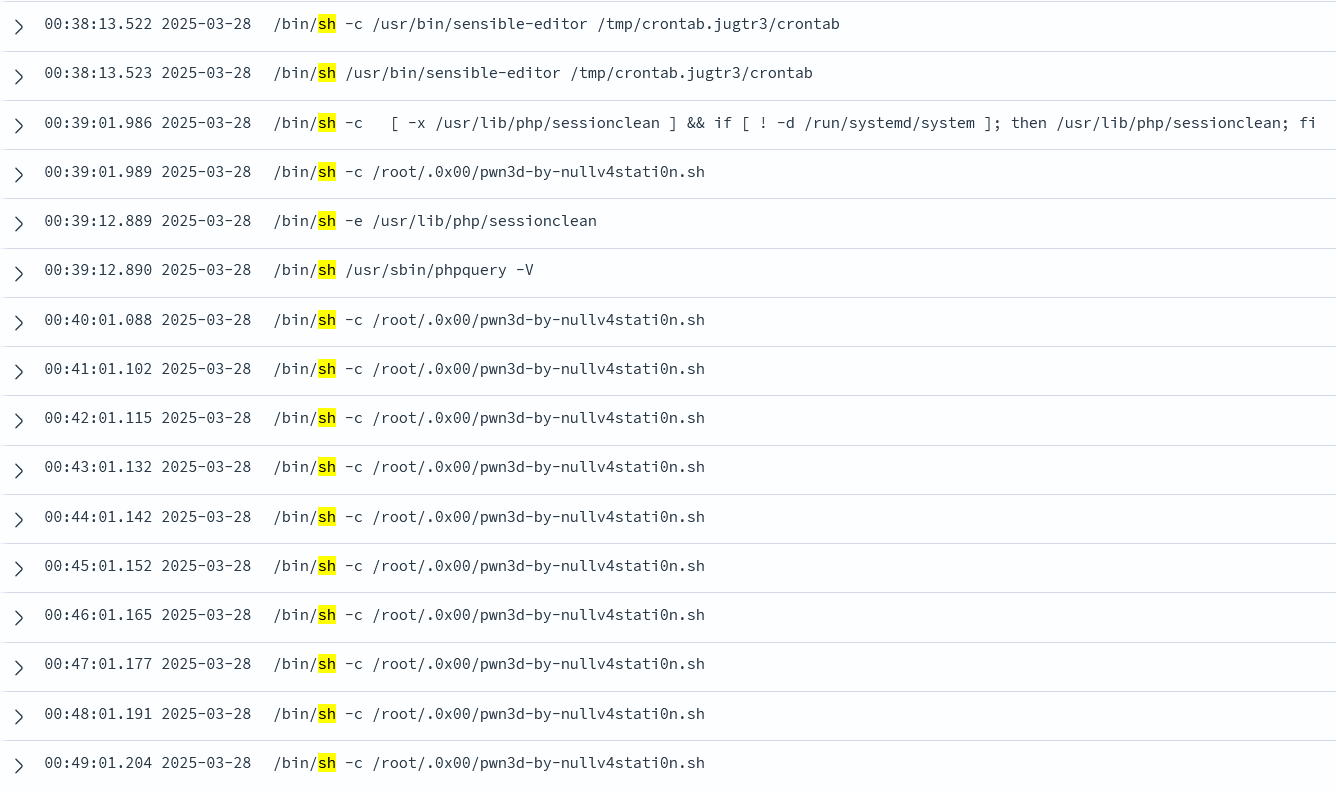This screenshot has height=790, width=1336.
Task: Select timestamp 00:43:01.132 2025-03-28
Action: coord(148,467)
